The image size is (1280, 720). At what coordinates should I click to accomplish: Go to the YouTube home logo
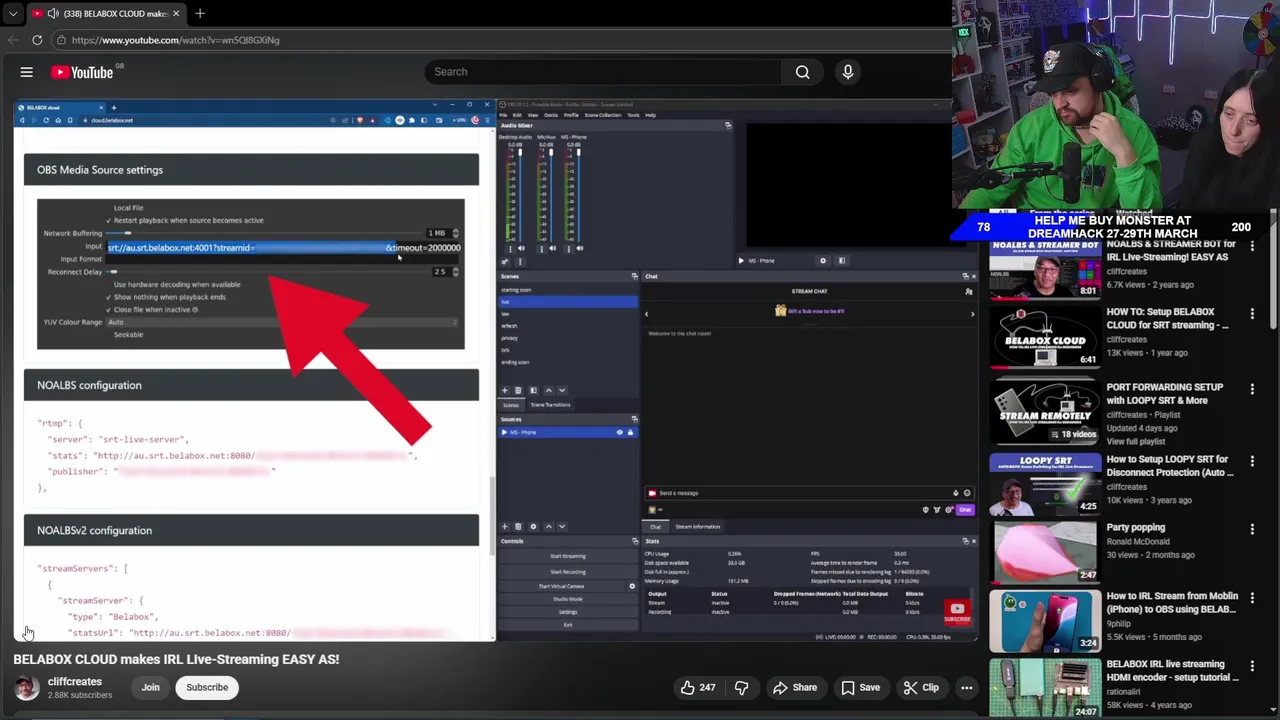pos(82,72)
